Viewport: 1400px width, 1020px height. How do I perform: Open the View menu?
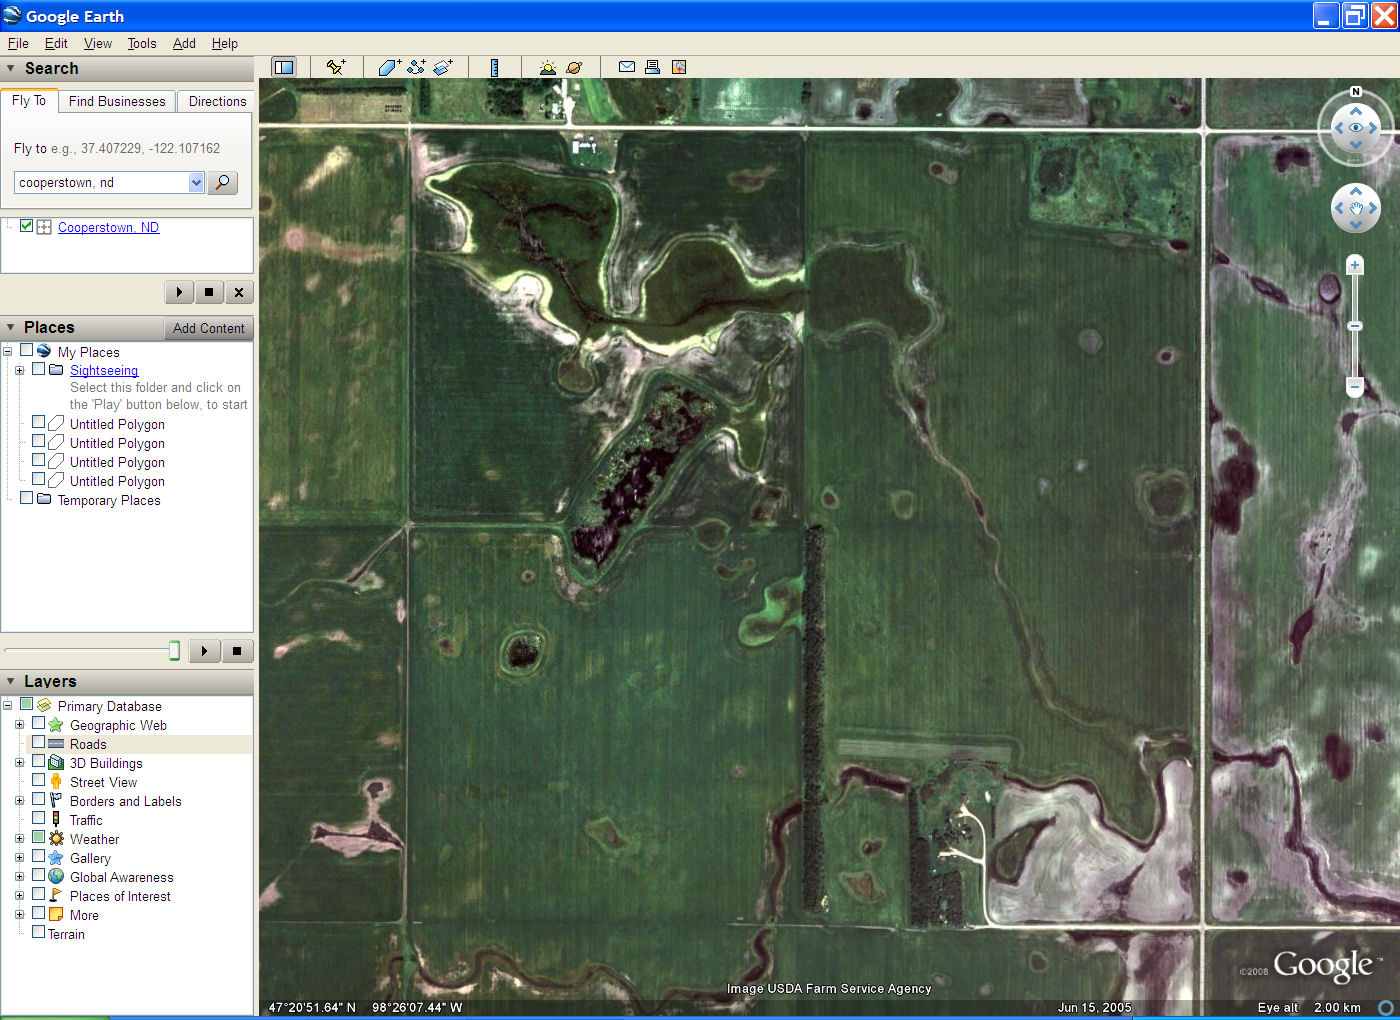click(98, 44)
